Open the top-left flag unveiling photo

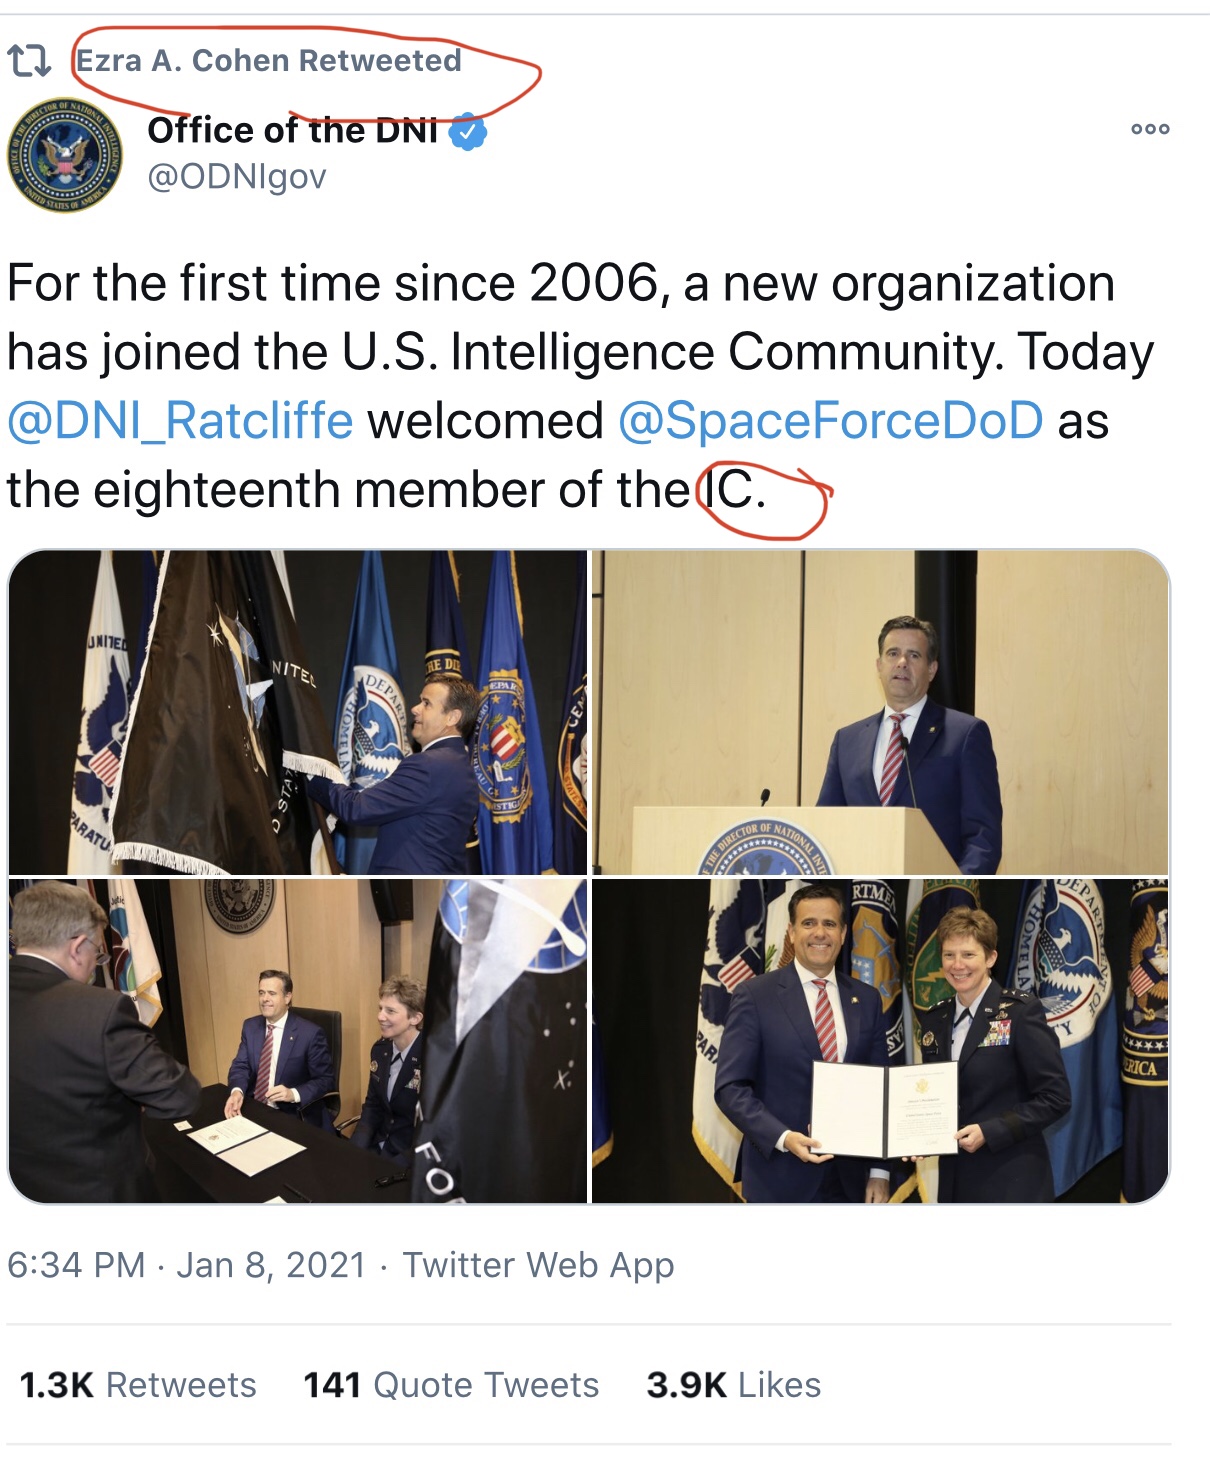point(298,712)
